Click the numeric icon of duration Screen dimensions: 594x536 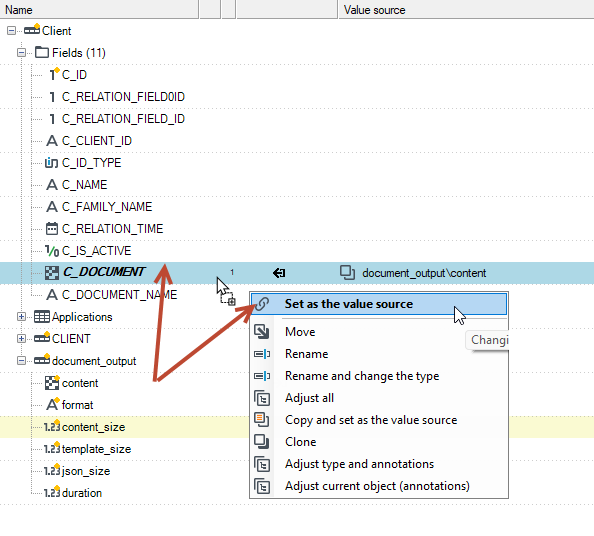(52, 492)
